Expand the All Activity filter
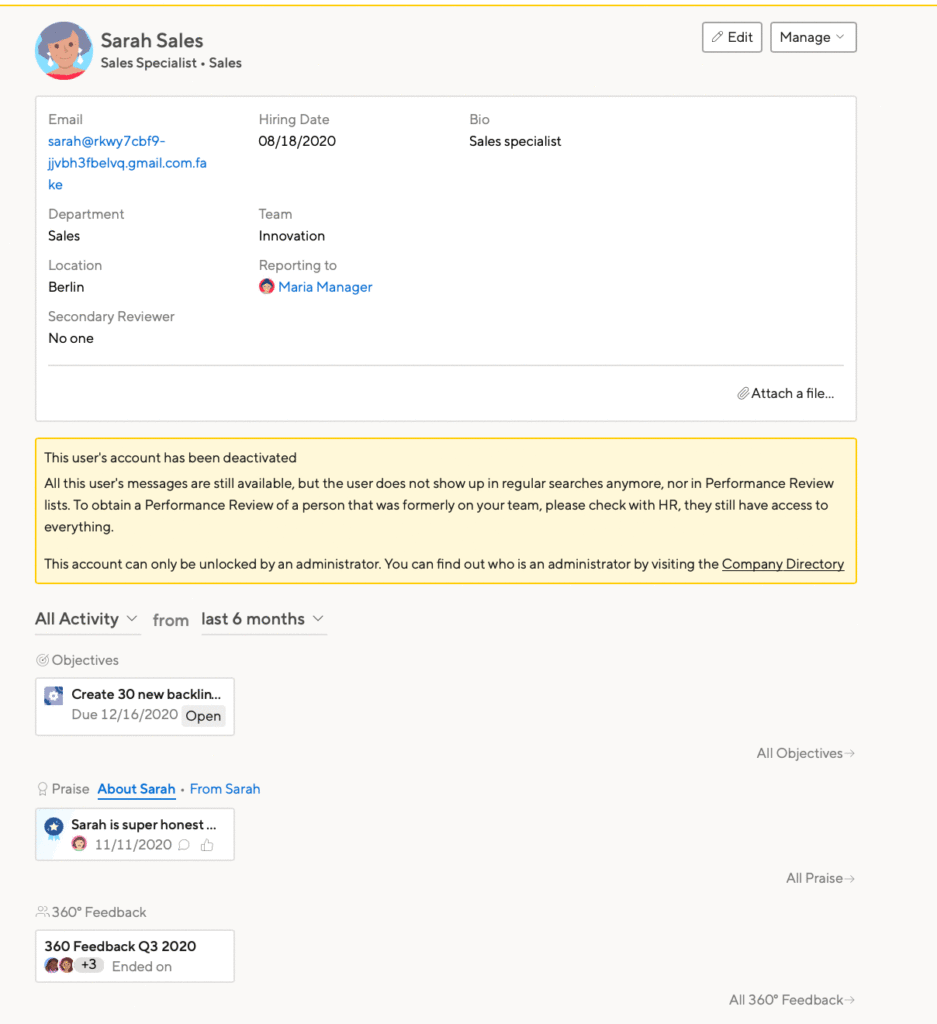 (x=87, y=619)
